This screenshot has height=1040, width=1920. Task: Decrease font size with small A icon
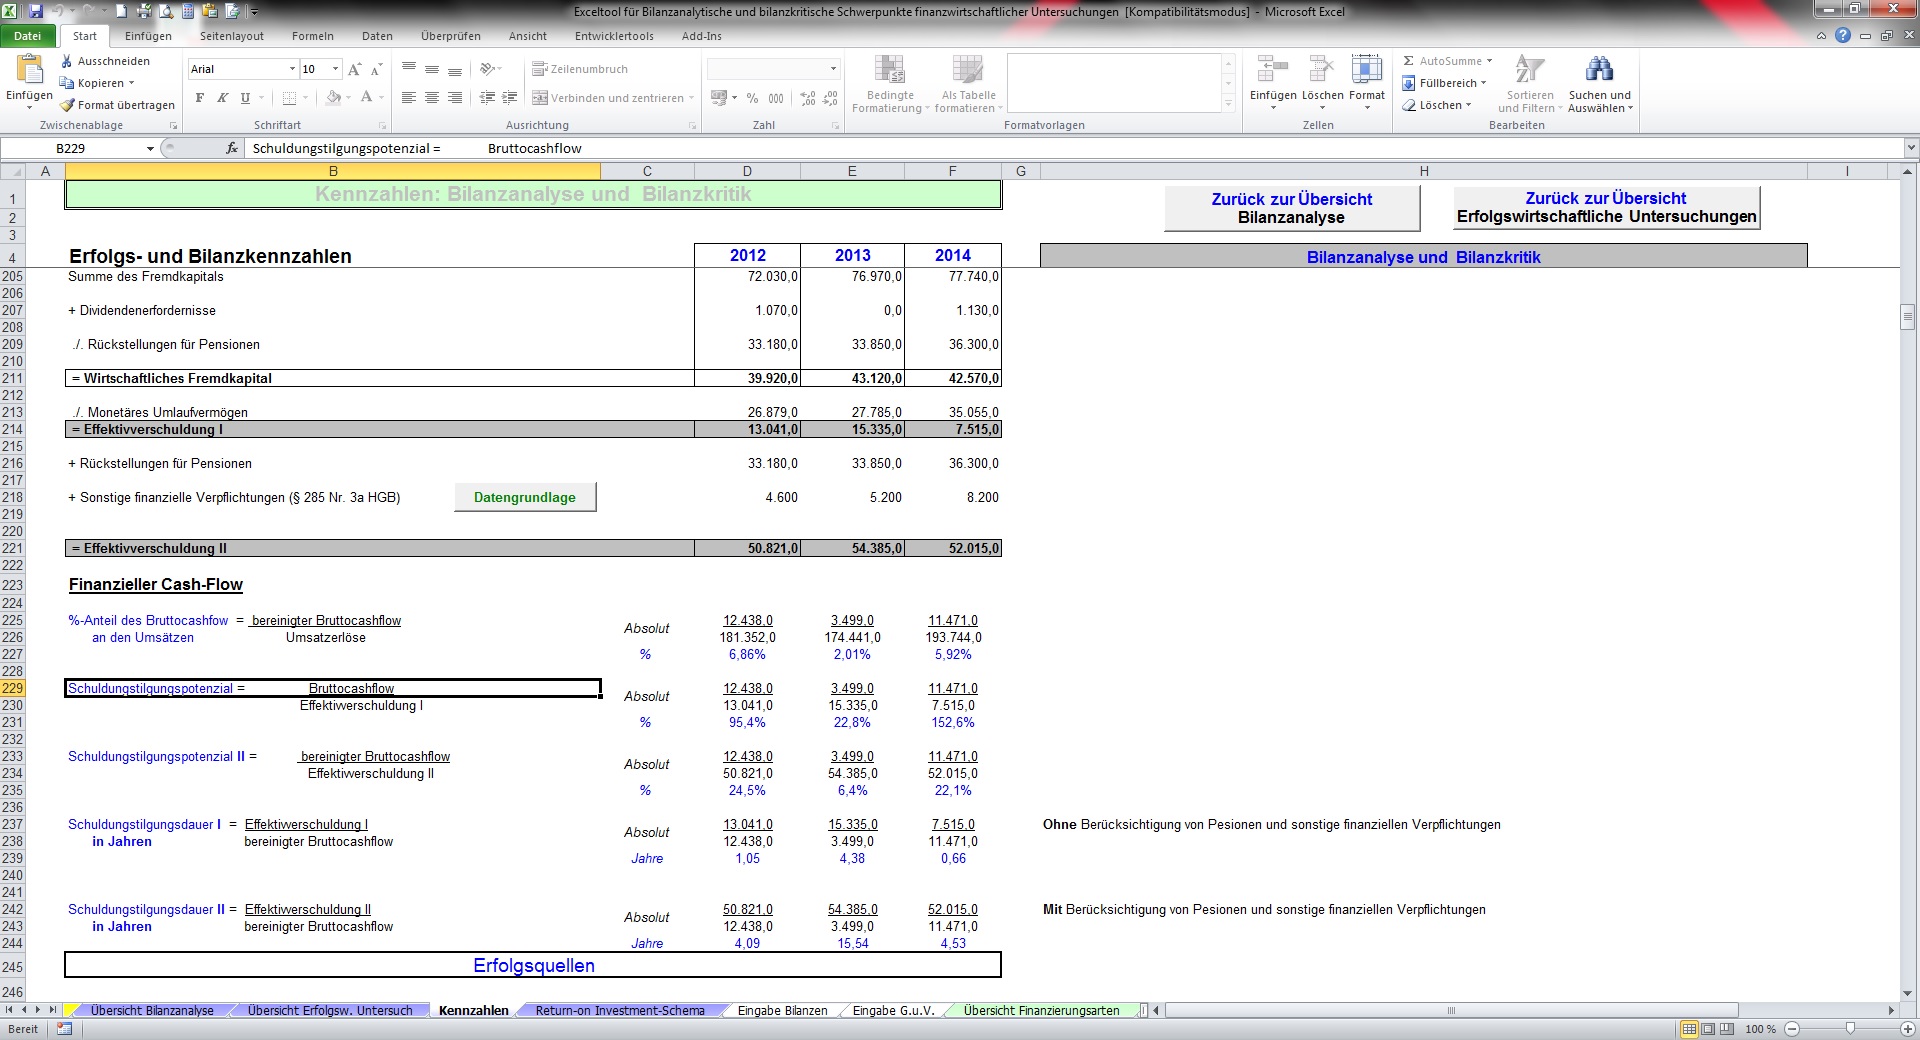[x=376, y=69]
